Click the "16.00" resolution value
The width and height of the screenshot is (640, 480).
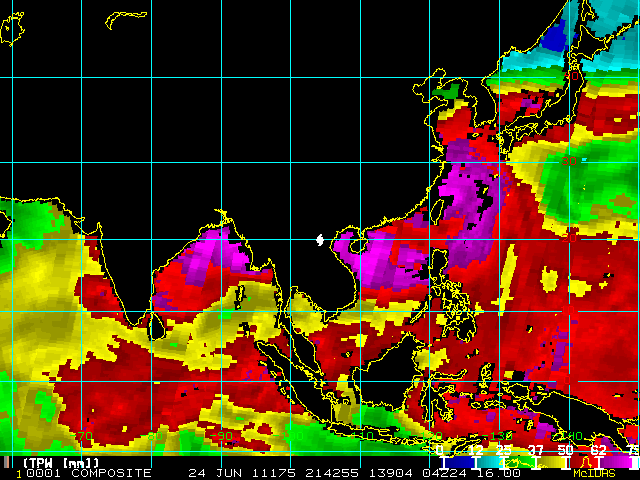499,473
